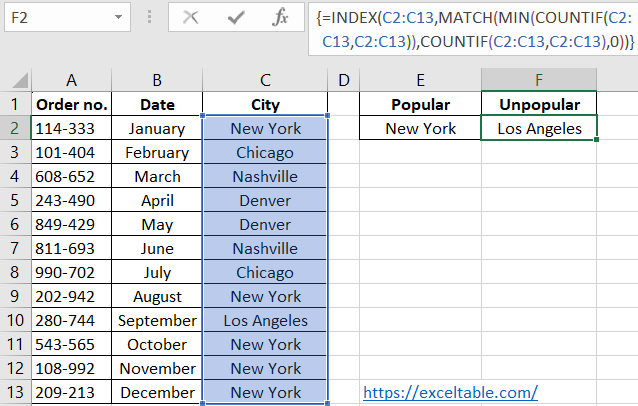Click the Popular header cell
Viewport: 638px width, 406px height.
pyautogui.click(x=420, y=104)
